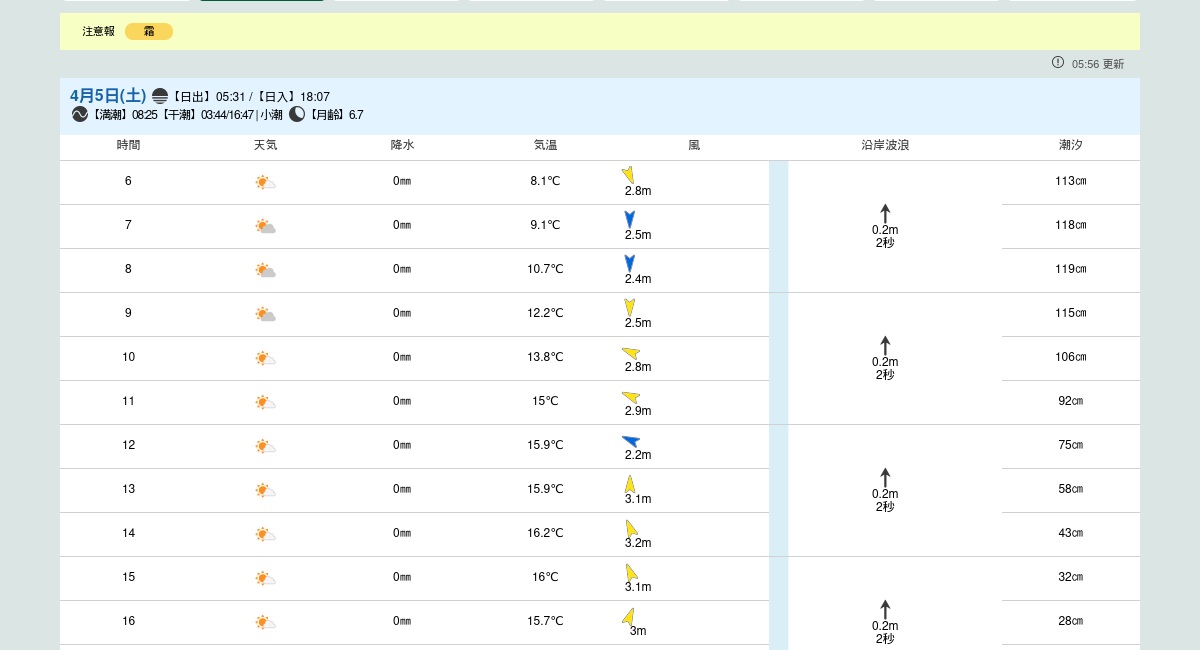The image size is (1200, 650).
Task: Click the sunrise icon beside 日出
Action: [x=160, y=97]
